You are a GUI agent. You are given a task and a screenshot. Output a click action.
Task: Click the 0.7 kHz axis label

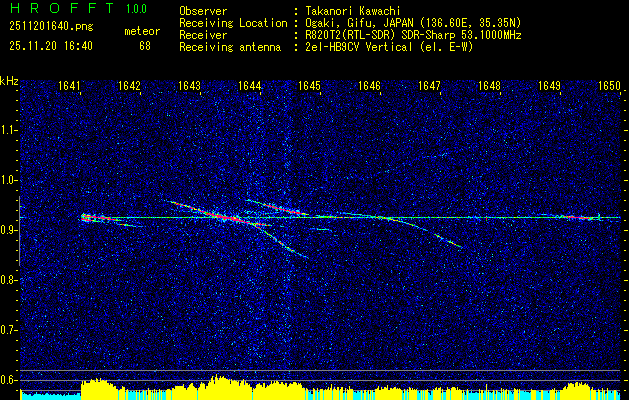coord(8,330)
